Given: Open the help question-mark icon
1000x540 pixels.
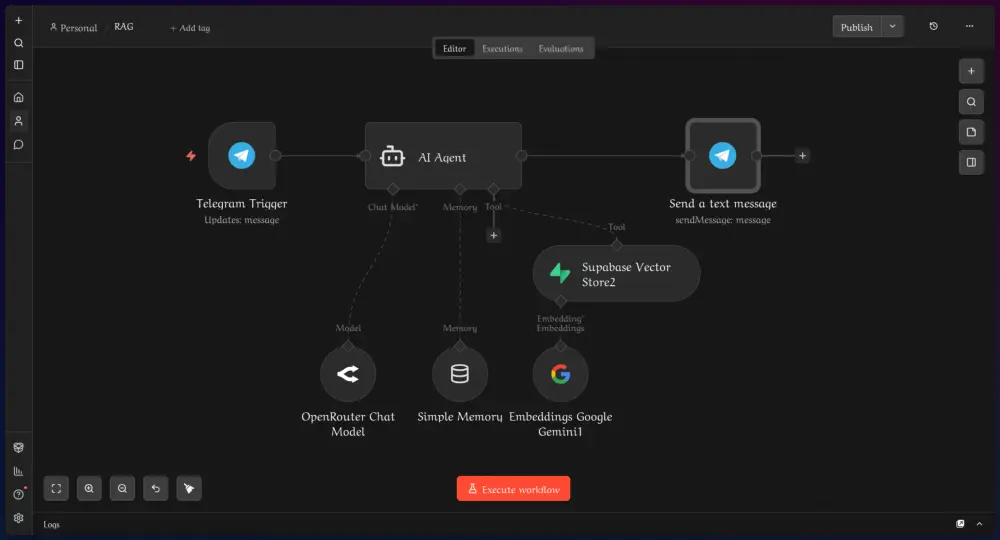Looking at the screenshot, I should [18, 495].
